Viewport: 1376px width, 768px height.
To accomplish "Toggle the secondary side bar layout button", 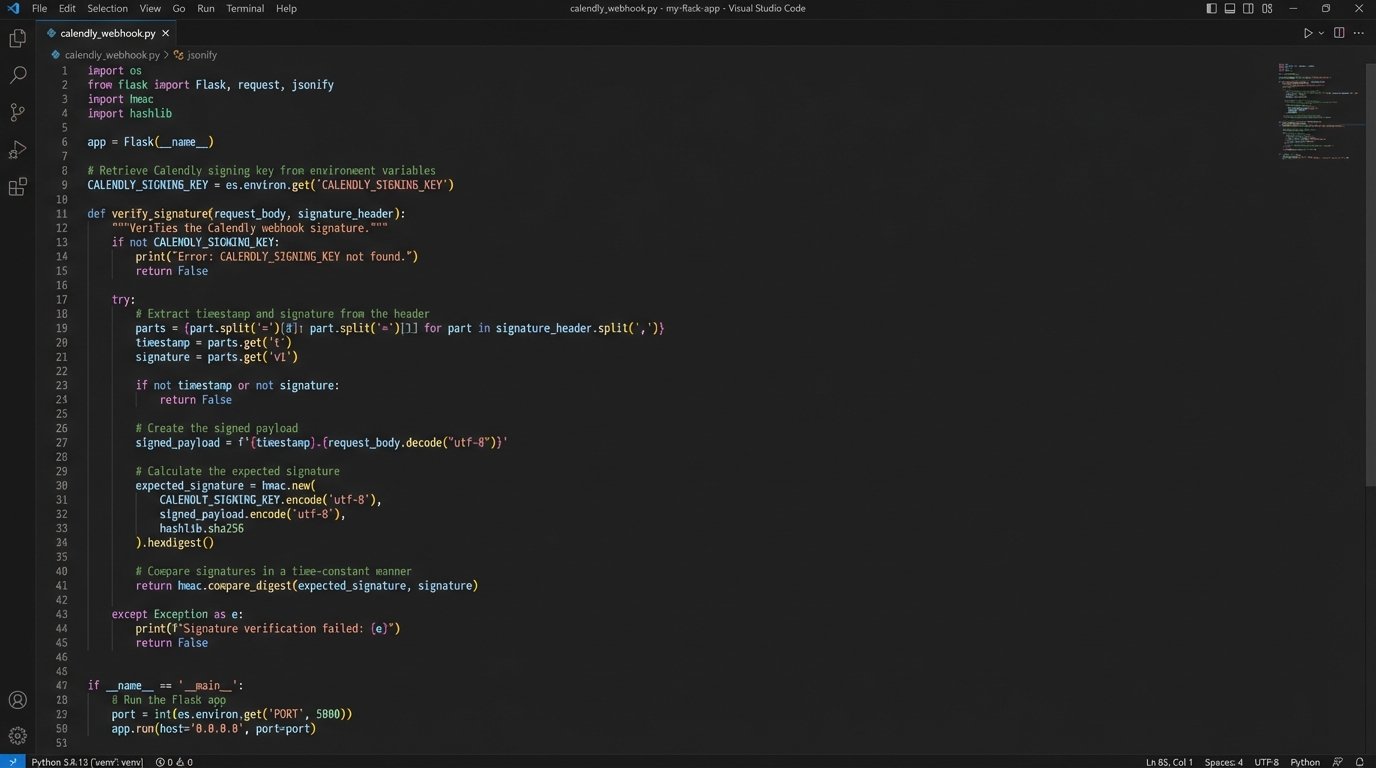I will (x=1248, y=8).
